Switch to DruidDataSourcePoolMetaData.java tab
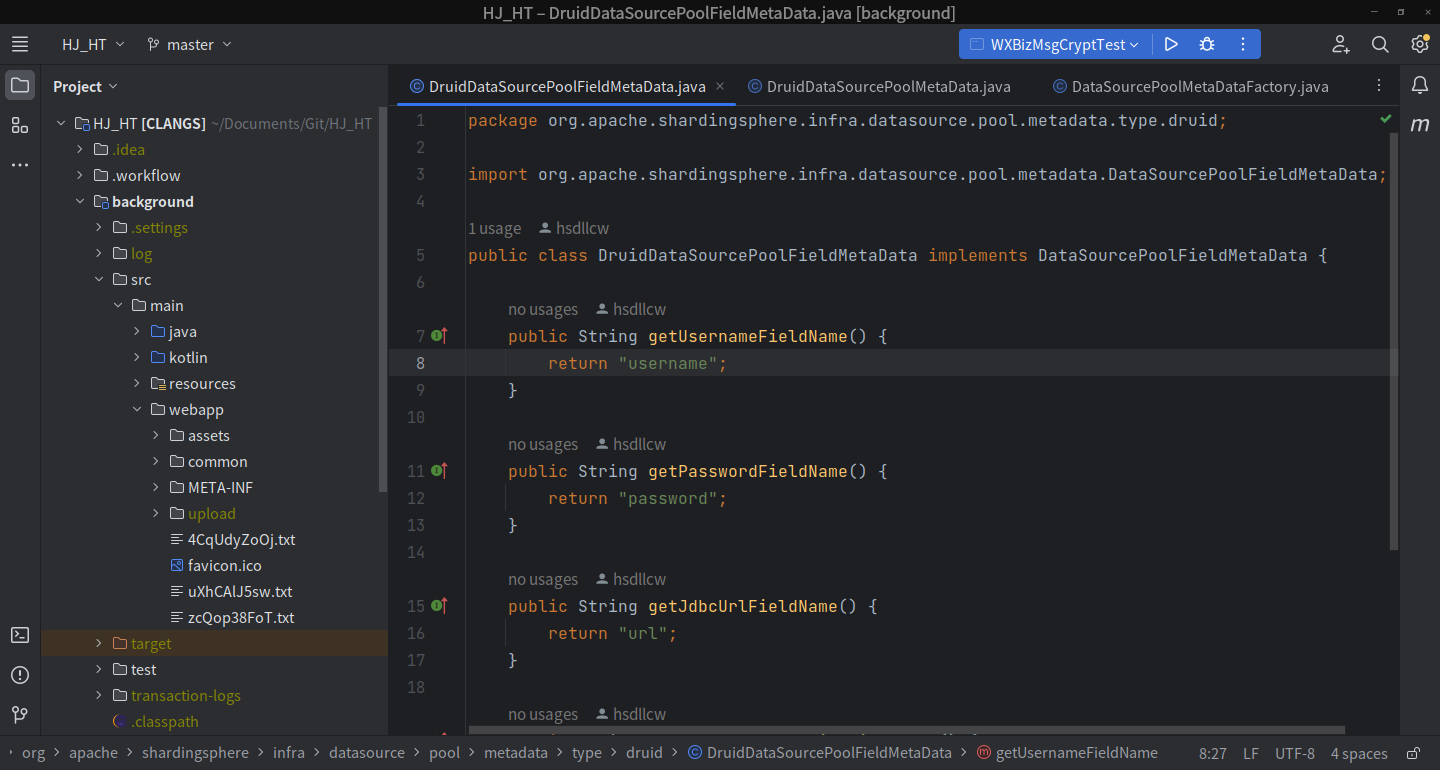The width and height of the screenshot is (1440, 770). [x=879, y=87]
